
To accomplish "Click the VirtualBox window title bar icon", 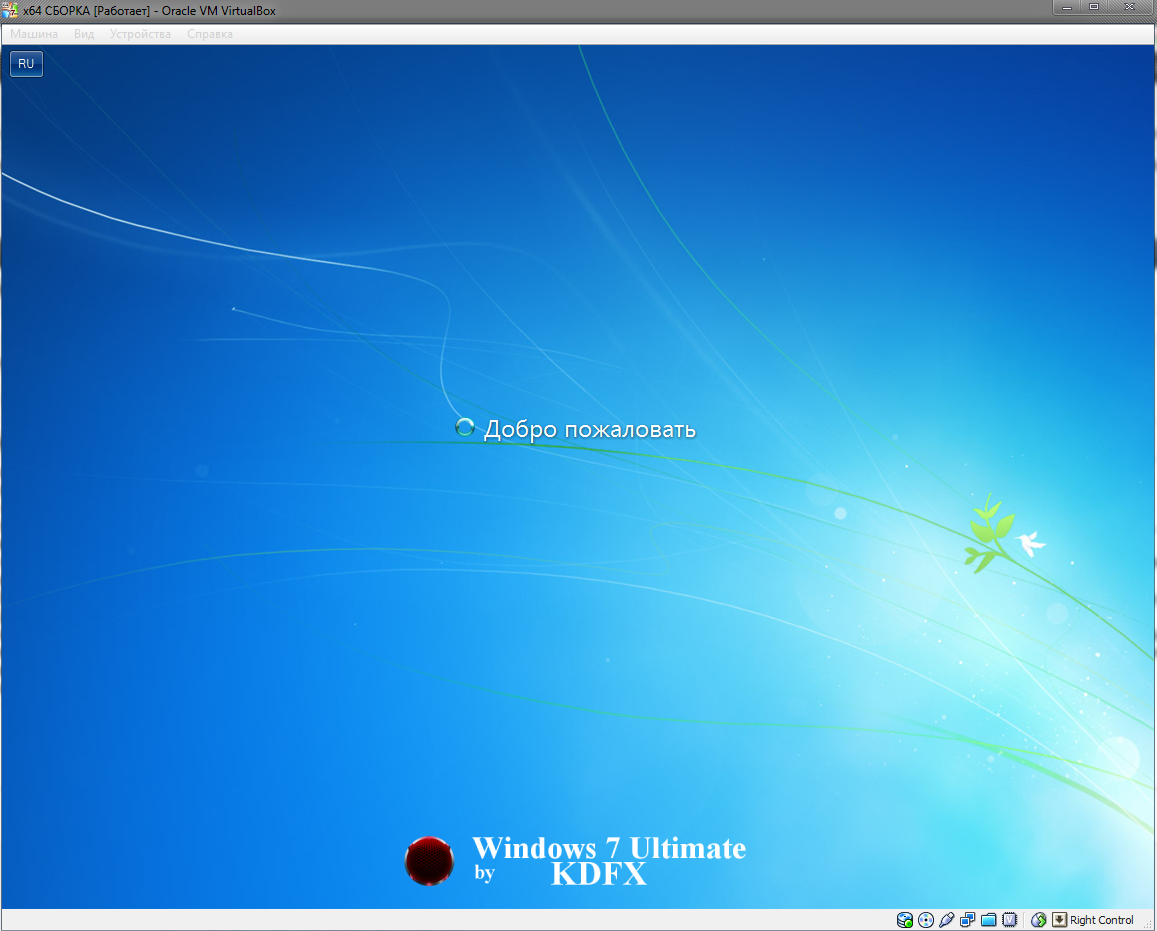I will click(x=10, y=10).
